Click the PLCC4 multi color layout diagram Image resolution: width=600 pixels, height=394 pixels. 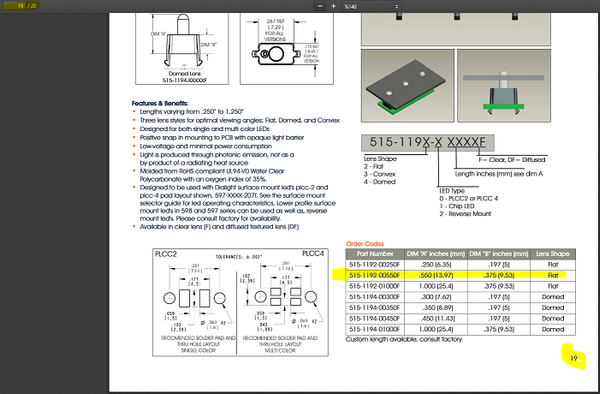pos(282,302)
